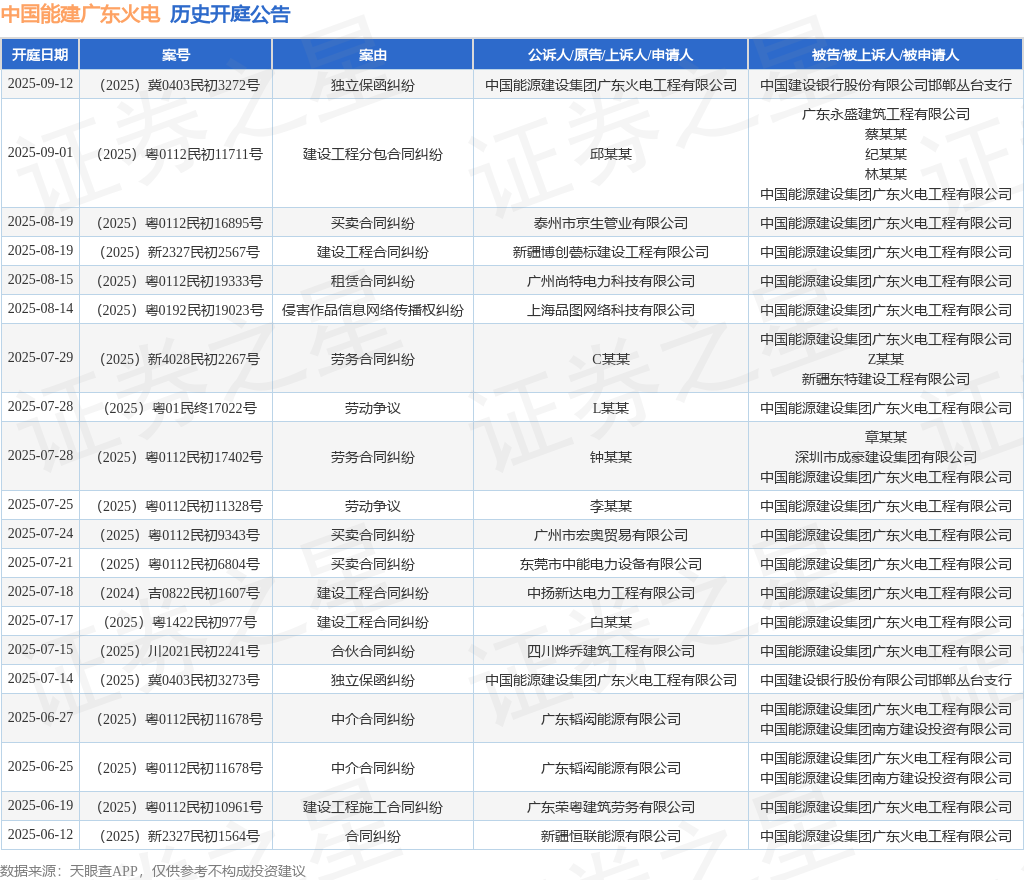Click plaintiff 钟某某
The image size is (1024, 880).
[x=611, y=457]
